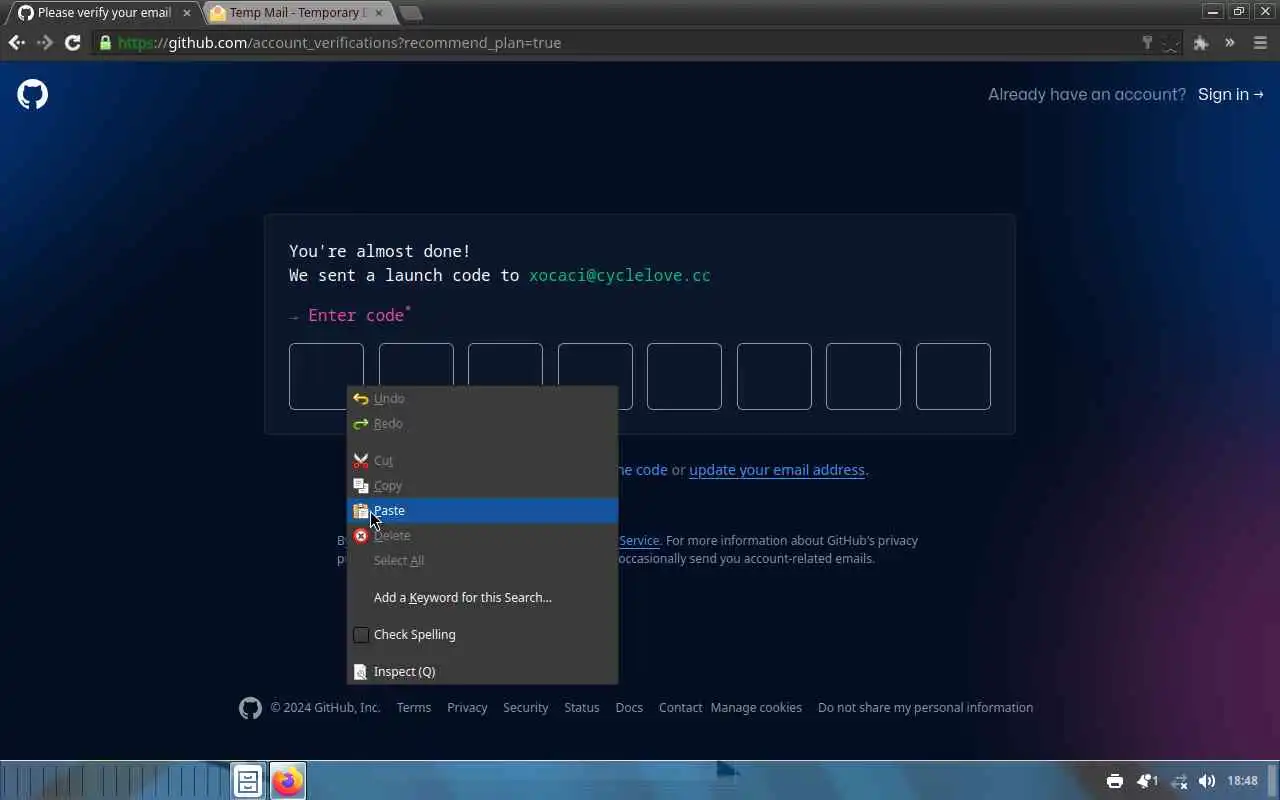Open the Security link in the footer

tap(526, 708)
